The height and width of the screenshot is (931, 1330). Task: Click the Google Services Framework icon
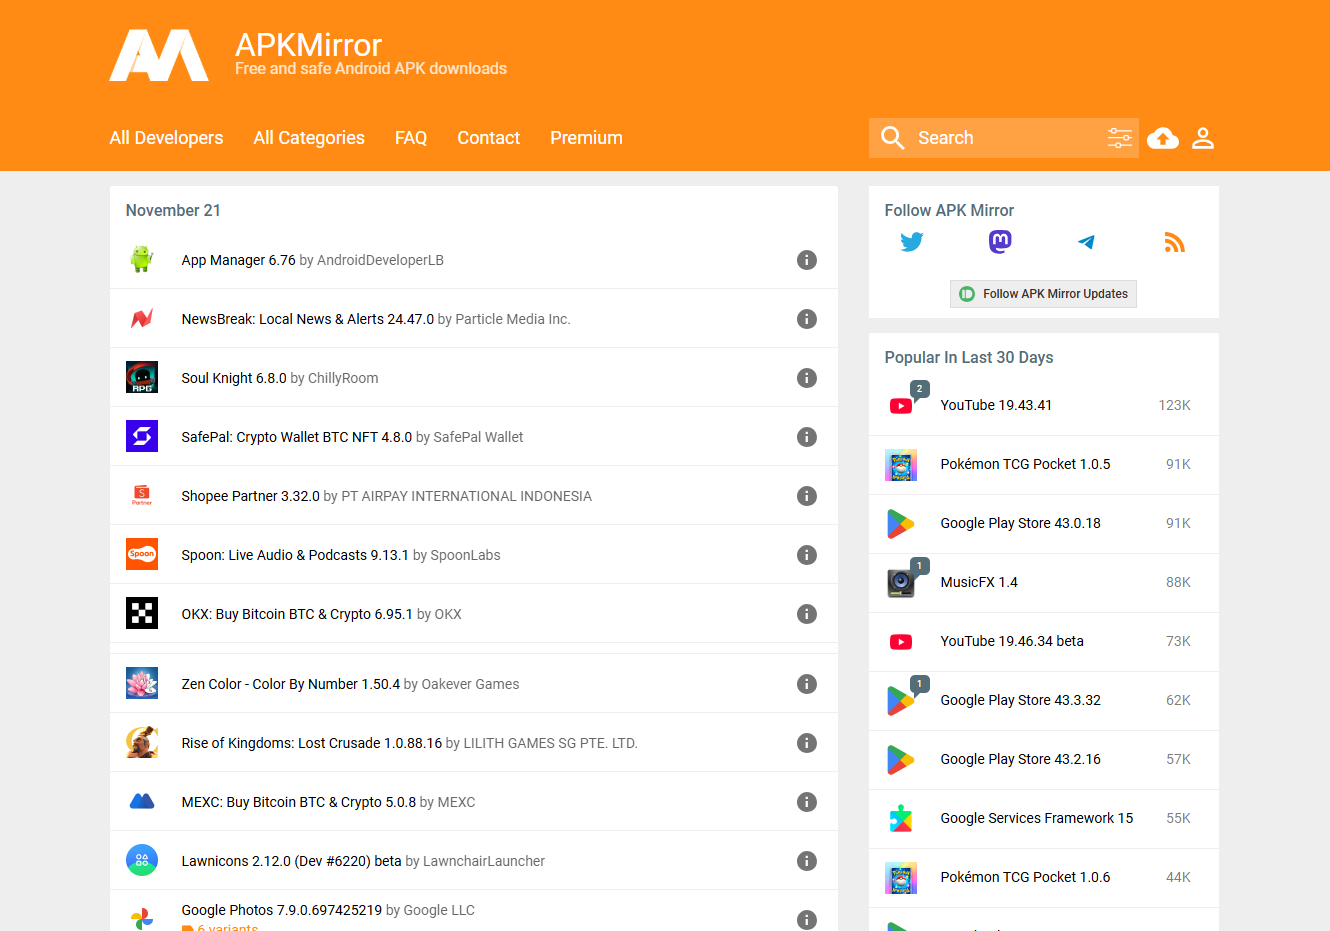coord(901,819)
